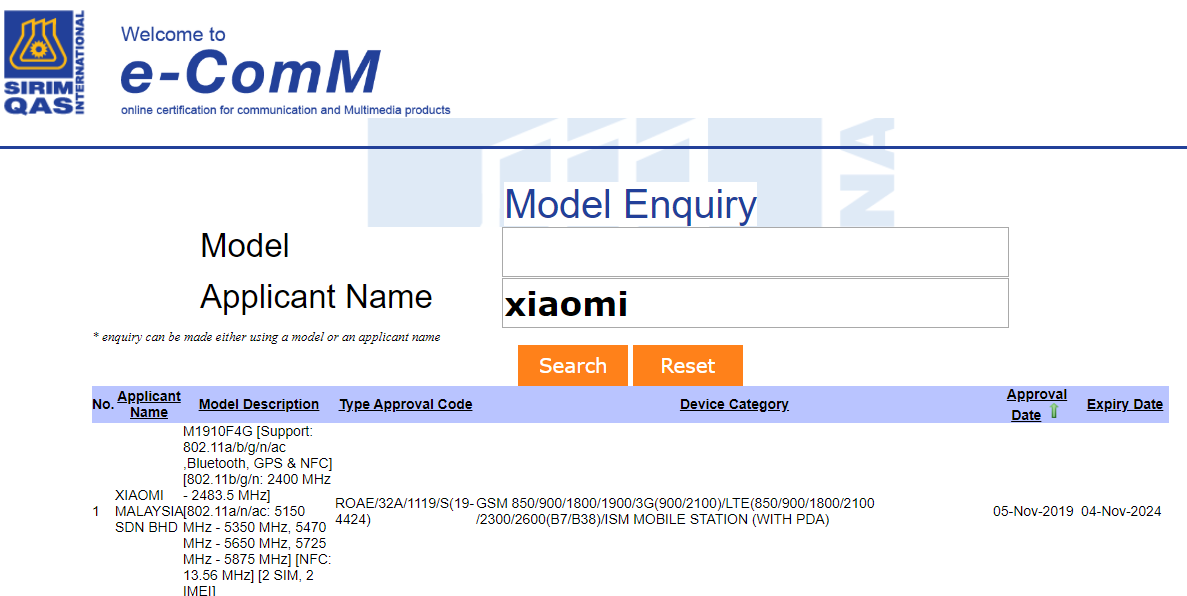Focus the Model text input field
The image size is (1187, 596).
click(x=754, y=252)
